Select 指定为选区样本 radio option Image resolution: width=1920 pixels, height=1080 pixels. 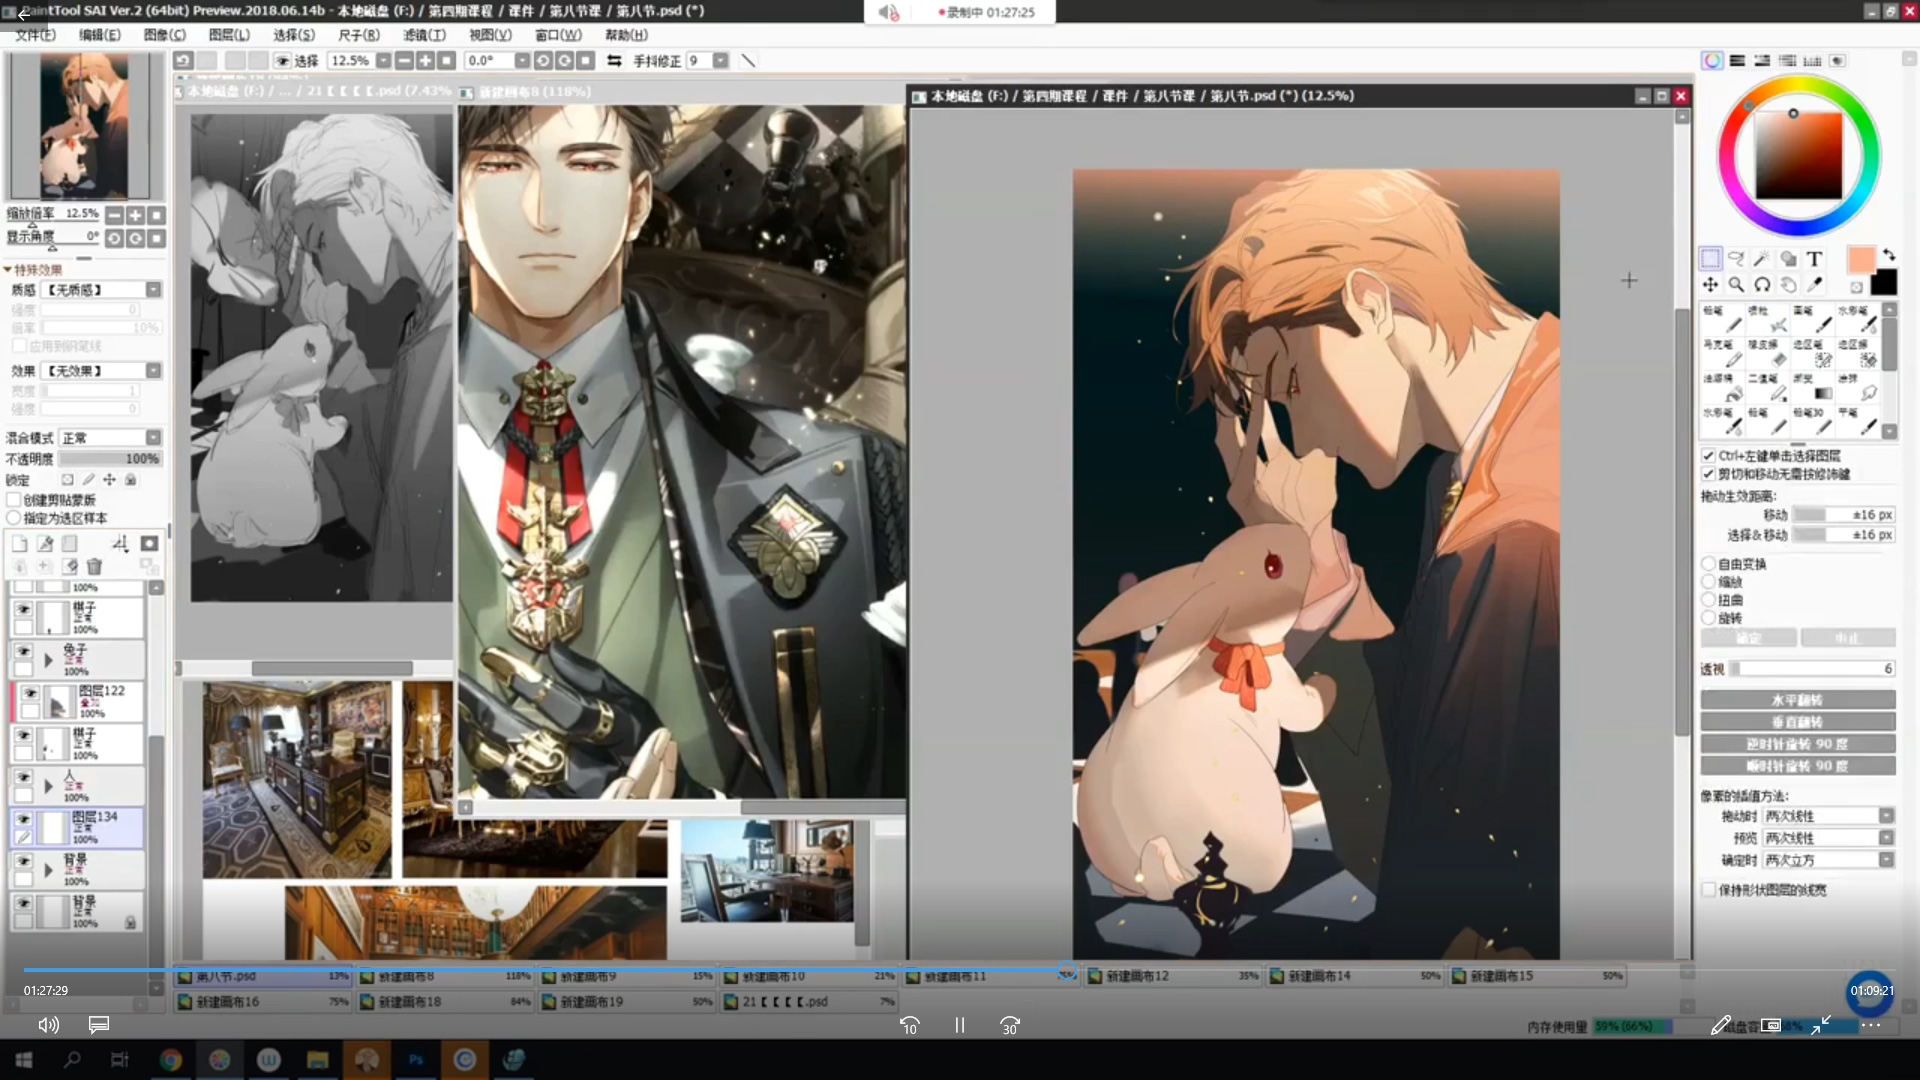[14, 518]
